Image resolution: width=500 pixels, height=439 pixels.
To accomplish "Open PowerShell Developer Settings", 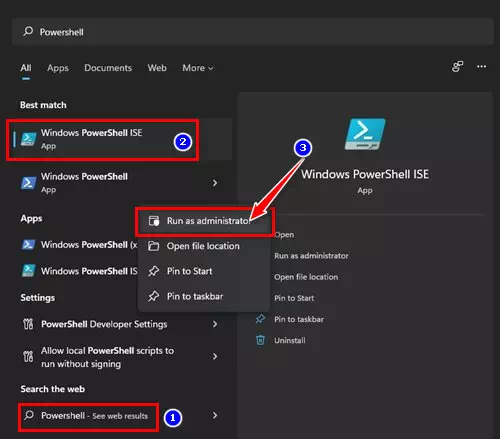I will click(x=120, y=324).
